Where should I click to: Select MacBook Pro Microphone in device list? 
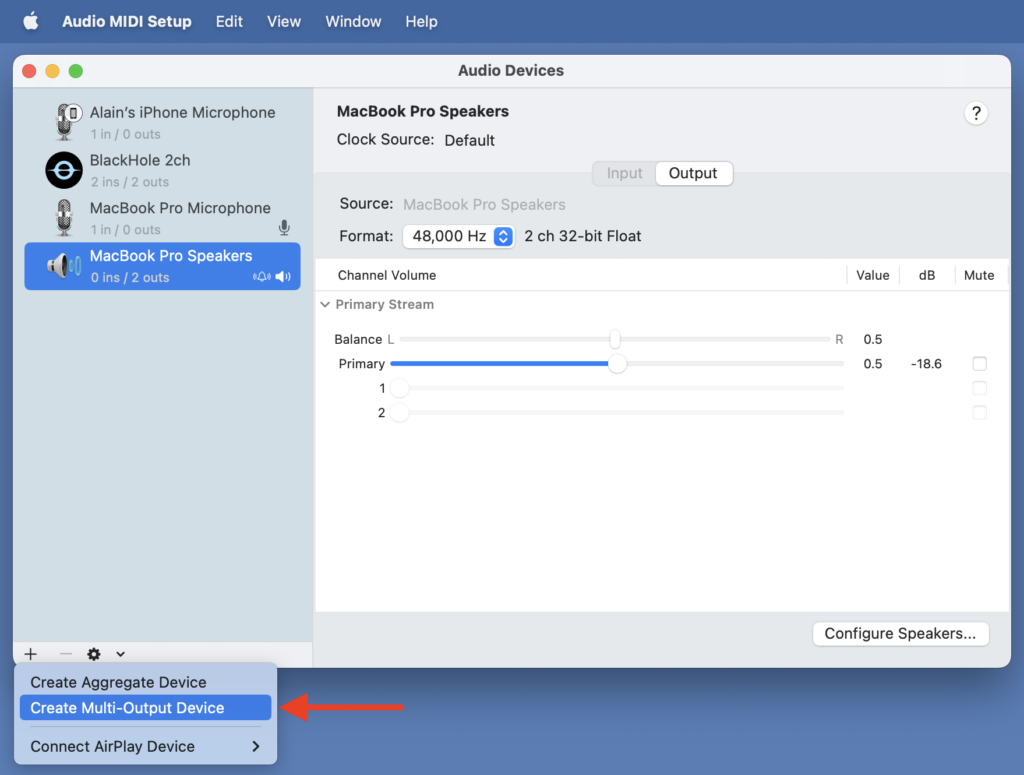pyautogui.click(x=163, y=217)
